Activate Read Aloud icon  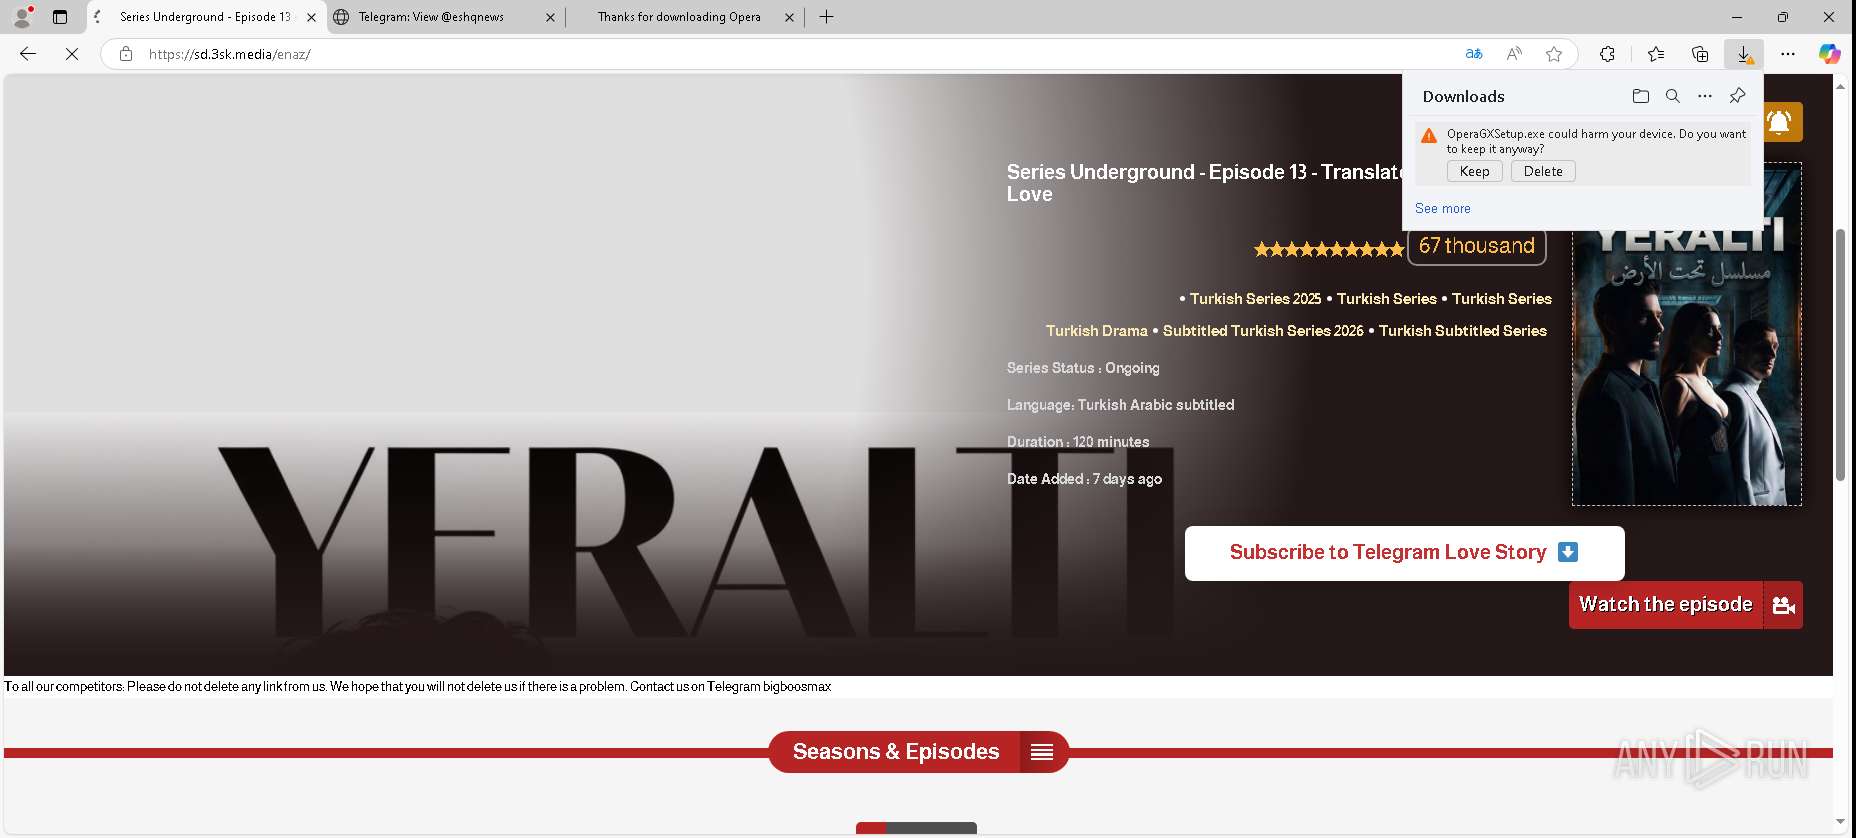(x=1514, y=54)
